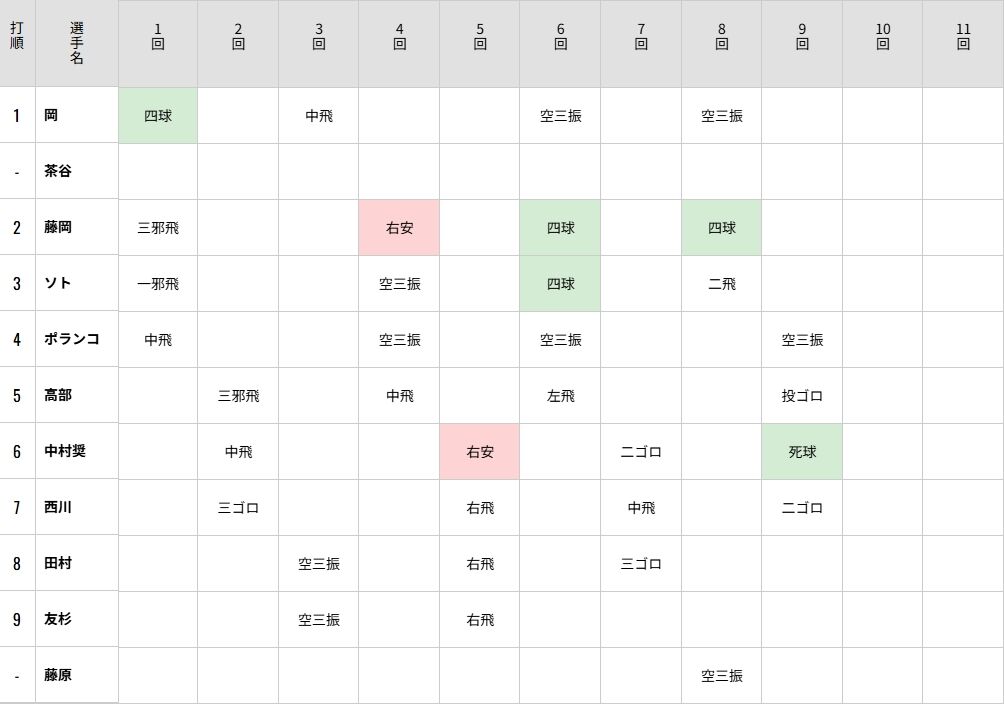Click the 死球 cell for 中村奨 in inning 9

tap(802, 452)
